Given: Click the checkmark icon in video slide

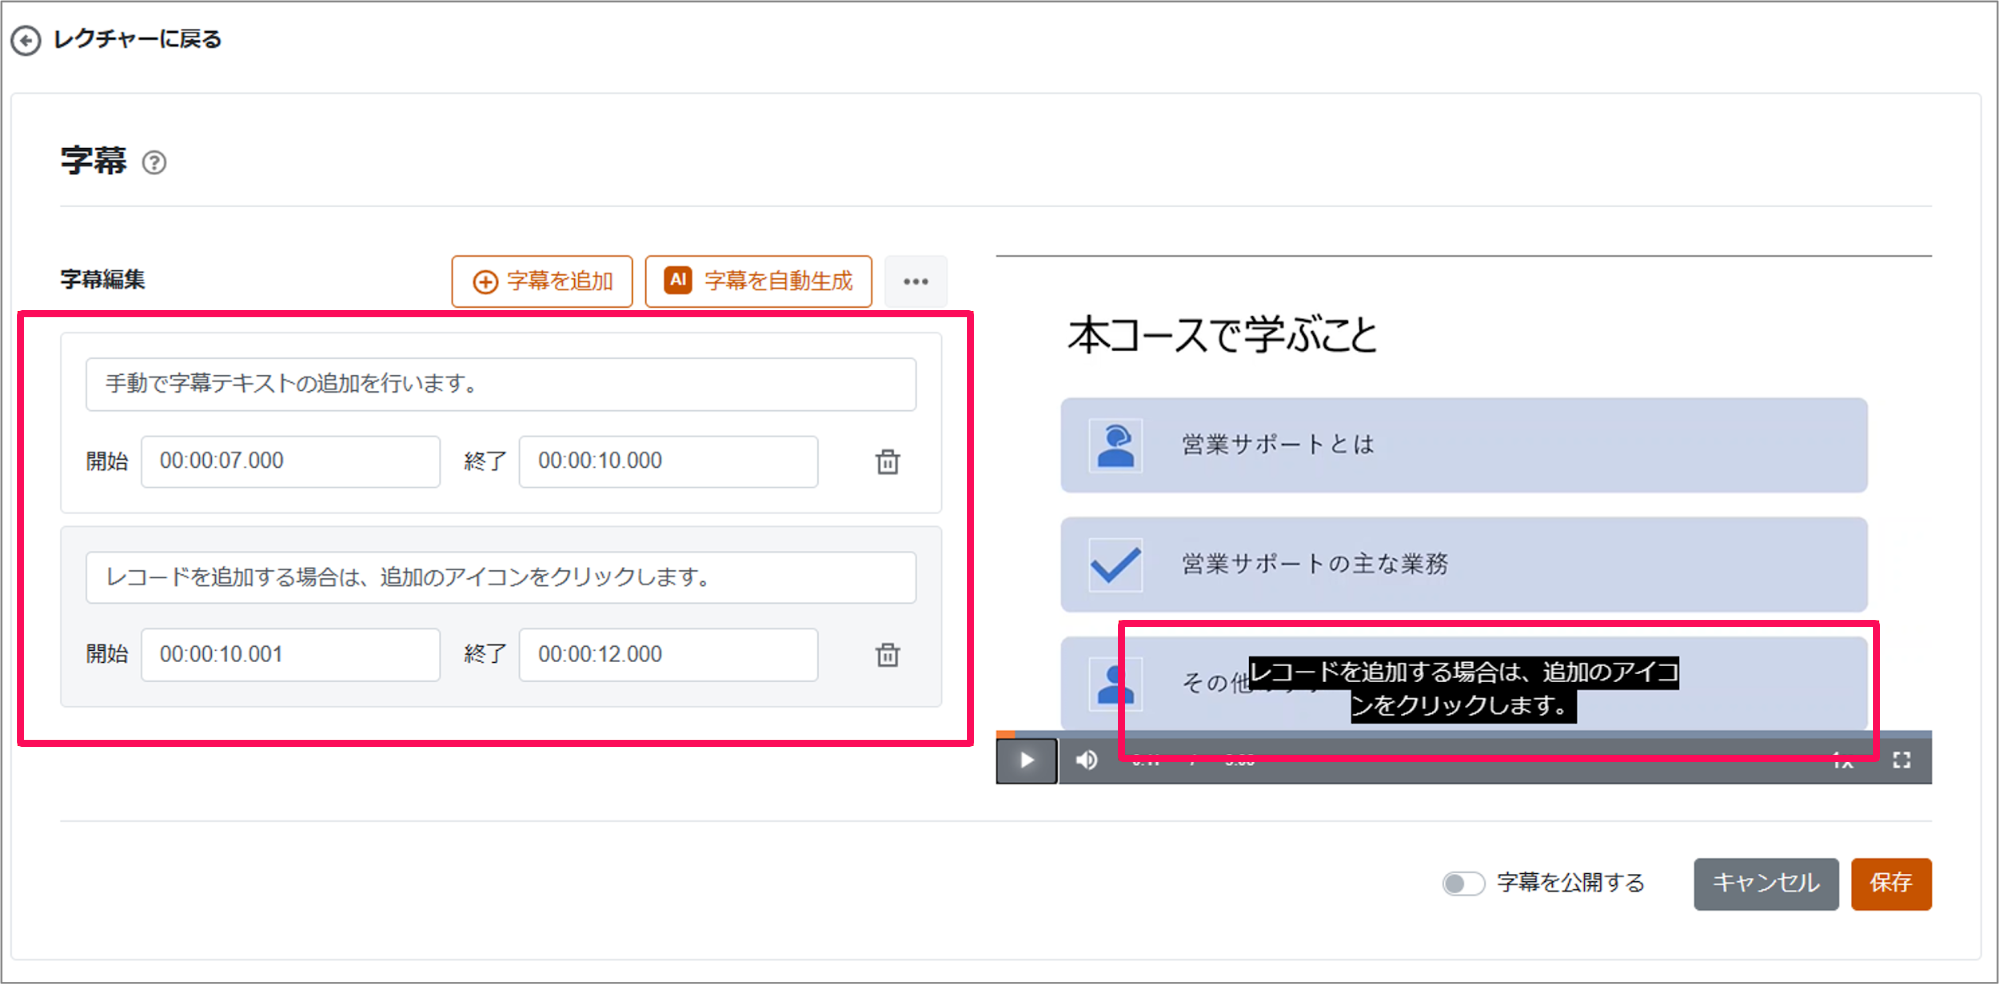Looking at the screenshot, I should 1116,564.
